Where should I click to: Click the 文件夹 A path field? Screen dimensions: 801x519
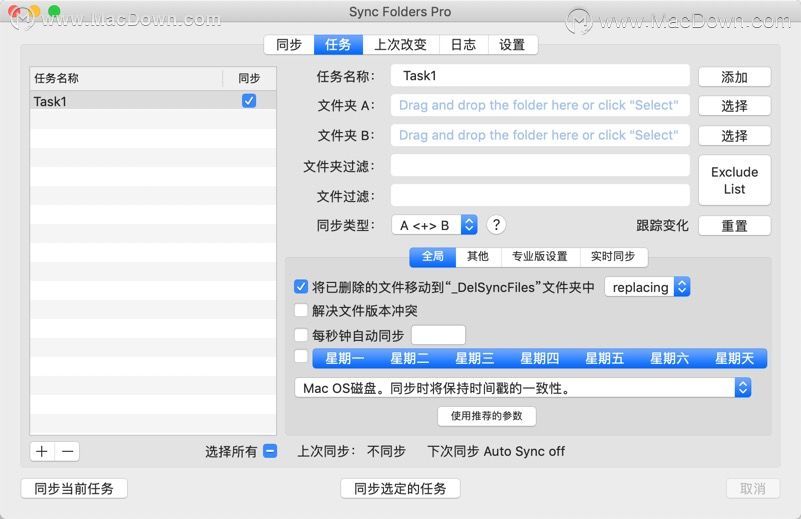point(540,105)
